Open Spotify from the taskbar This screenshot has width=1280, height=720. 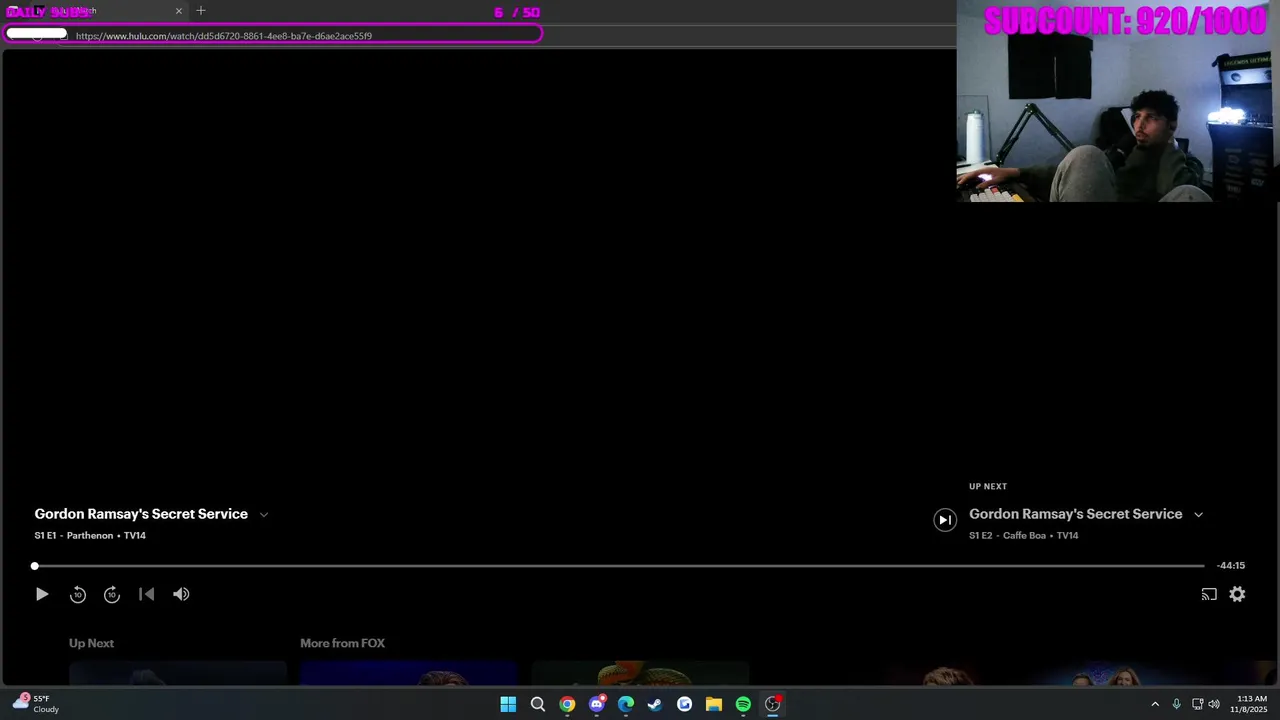pyautogui.click(x=743, y=704)
